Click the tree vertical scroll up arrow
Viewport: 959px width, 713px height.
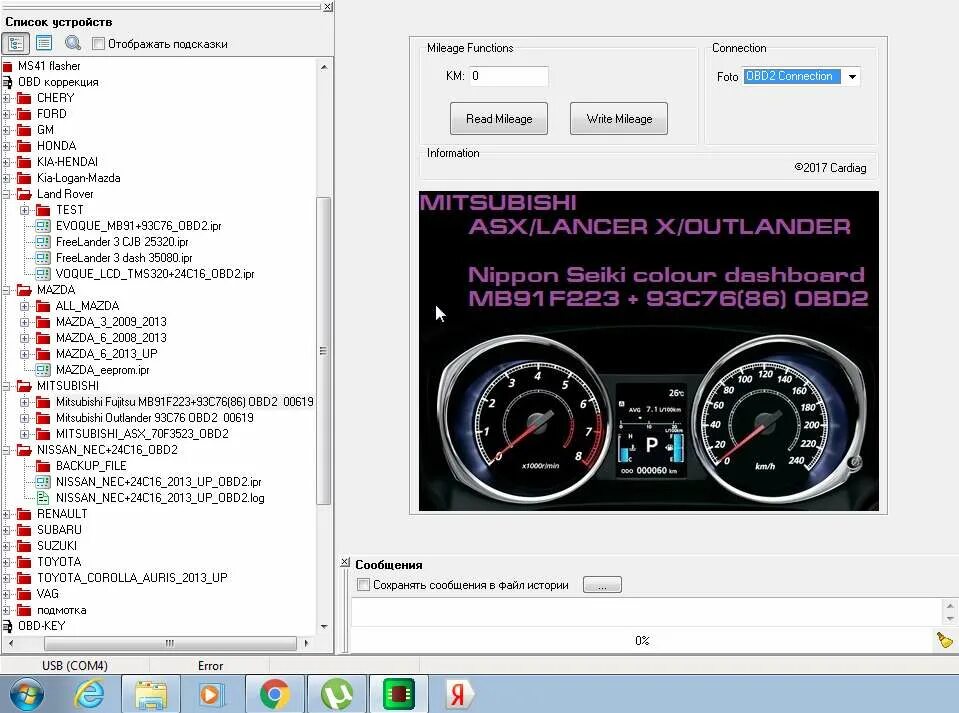pos(324,67)
